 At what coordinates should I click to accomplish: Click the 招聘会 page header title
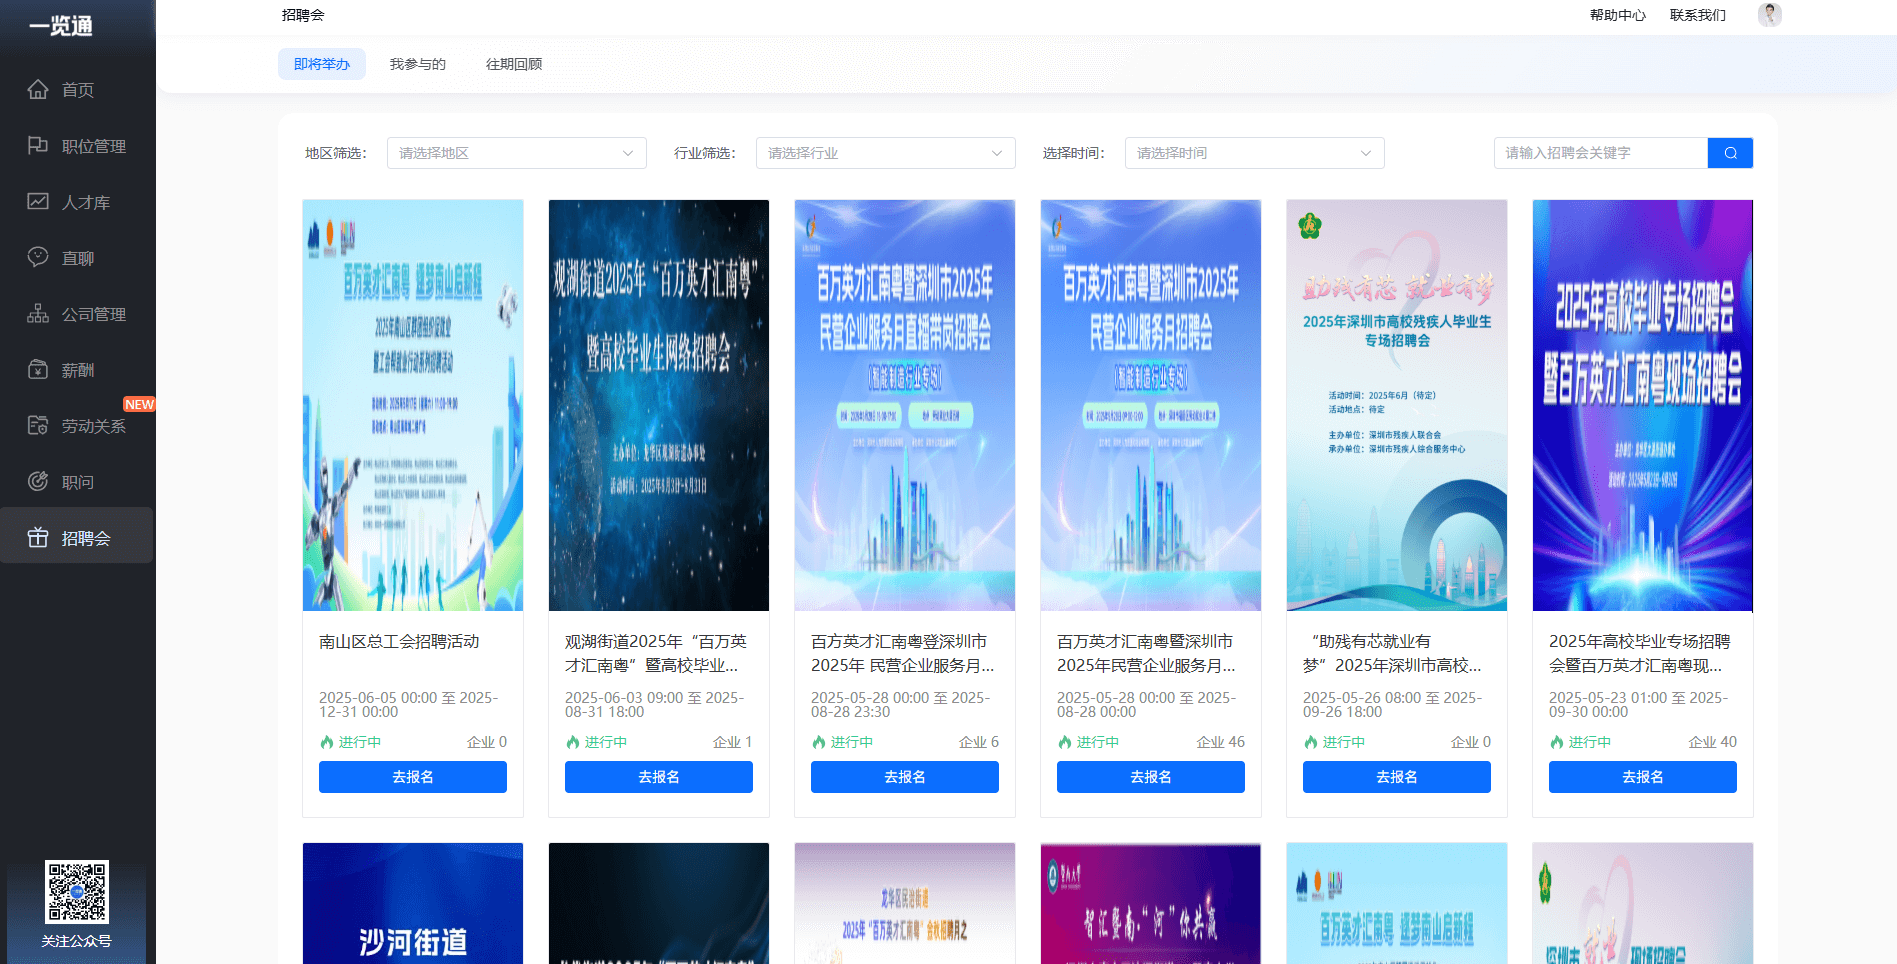[303, 15]
